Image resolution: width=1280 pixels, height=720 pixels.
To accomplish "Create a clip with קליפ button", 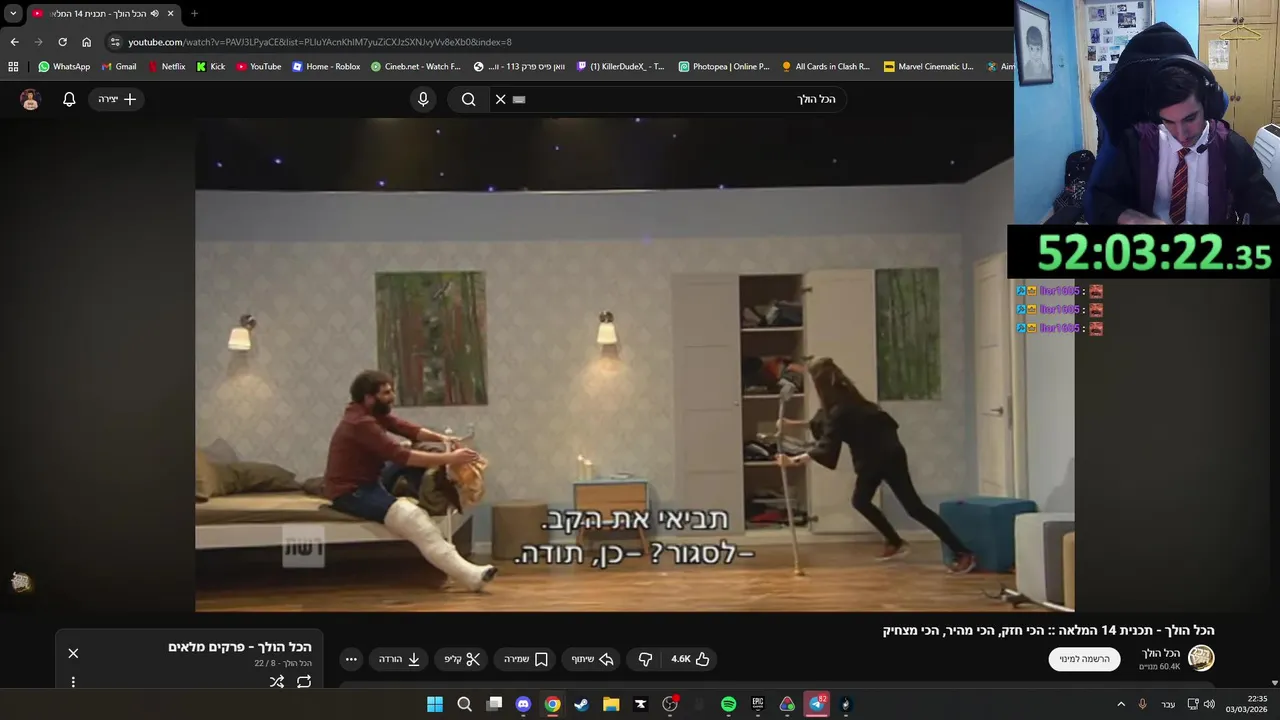I will [x=462, y=659].
